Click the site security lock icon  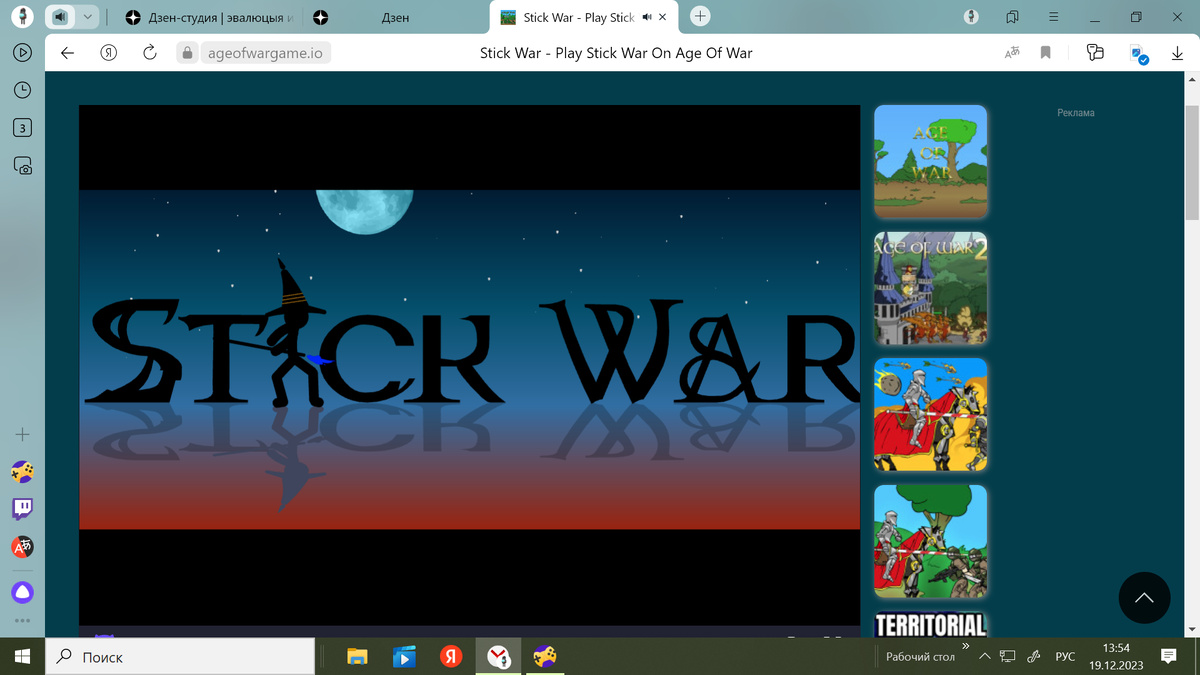[186, 53]
